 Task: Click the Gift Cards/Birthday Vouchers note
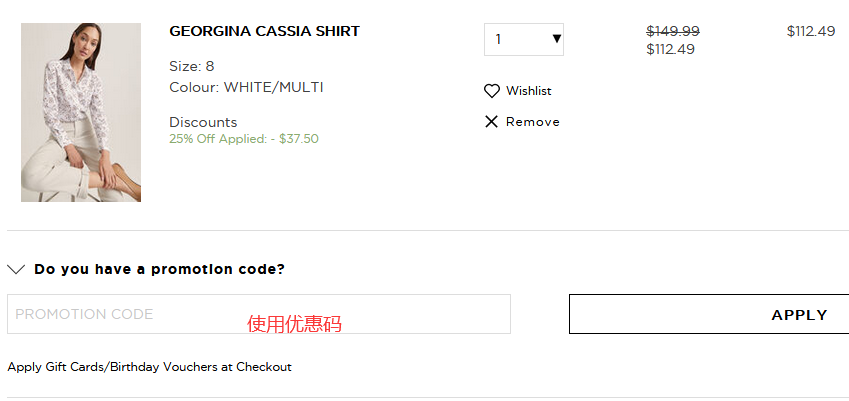click(x=149, y=367)
